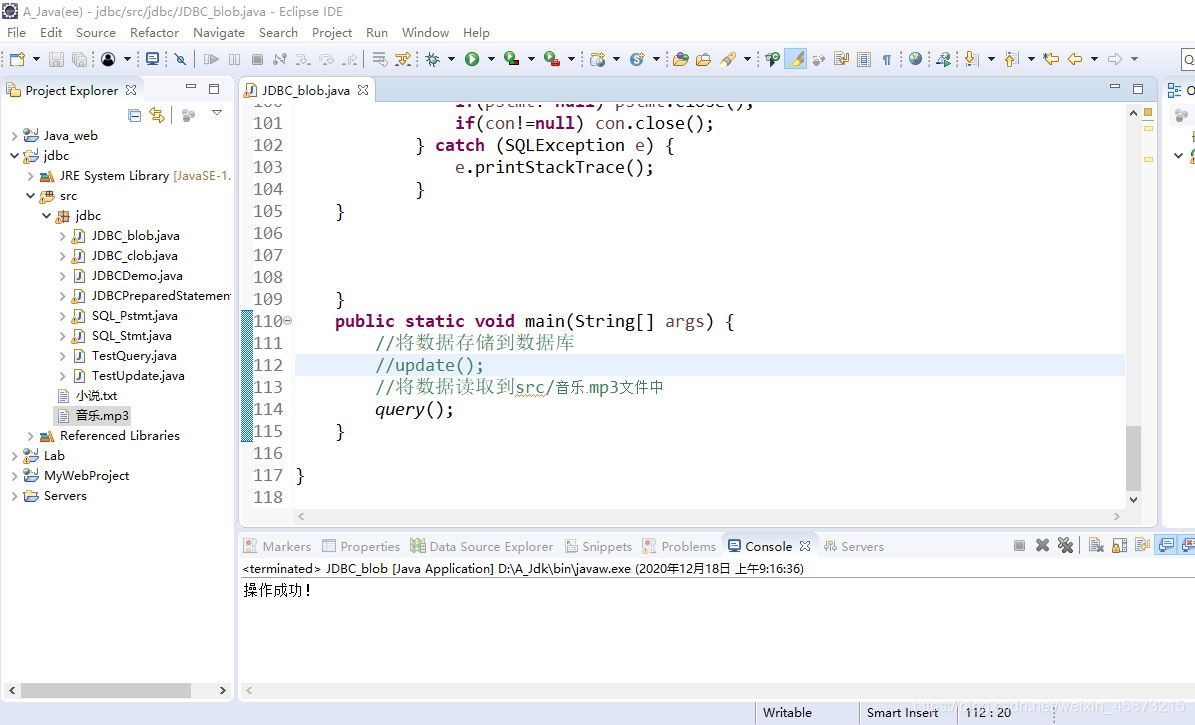Open the Source menu
Viewport: 1195px width, 725px height.
click(x=96, y=33)
